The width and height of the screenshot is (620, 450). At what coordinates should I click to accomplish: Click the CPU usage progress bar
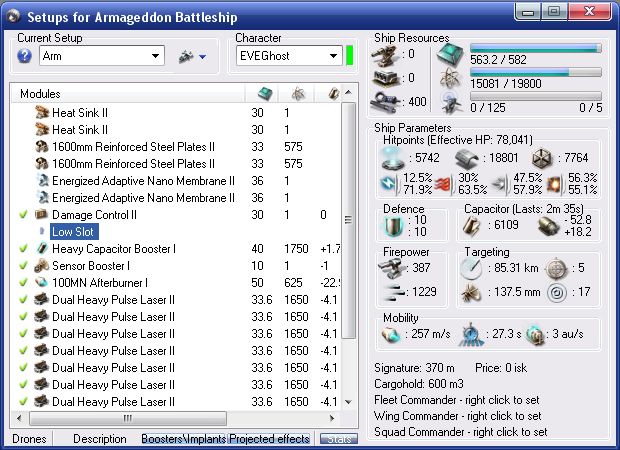tap(536, 48)
